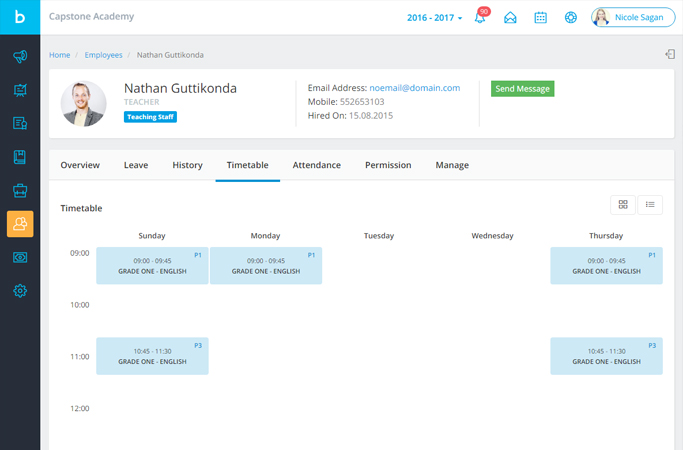Navigate to Employees in the breadcrumb
This screenshot has height=450, width=683.
point(104,55)
